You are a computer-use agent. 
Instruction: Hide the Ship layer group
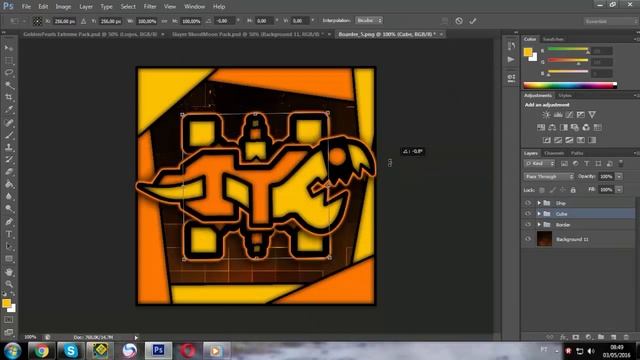click(x=528, y=203)
